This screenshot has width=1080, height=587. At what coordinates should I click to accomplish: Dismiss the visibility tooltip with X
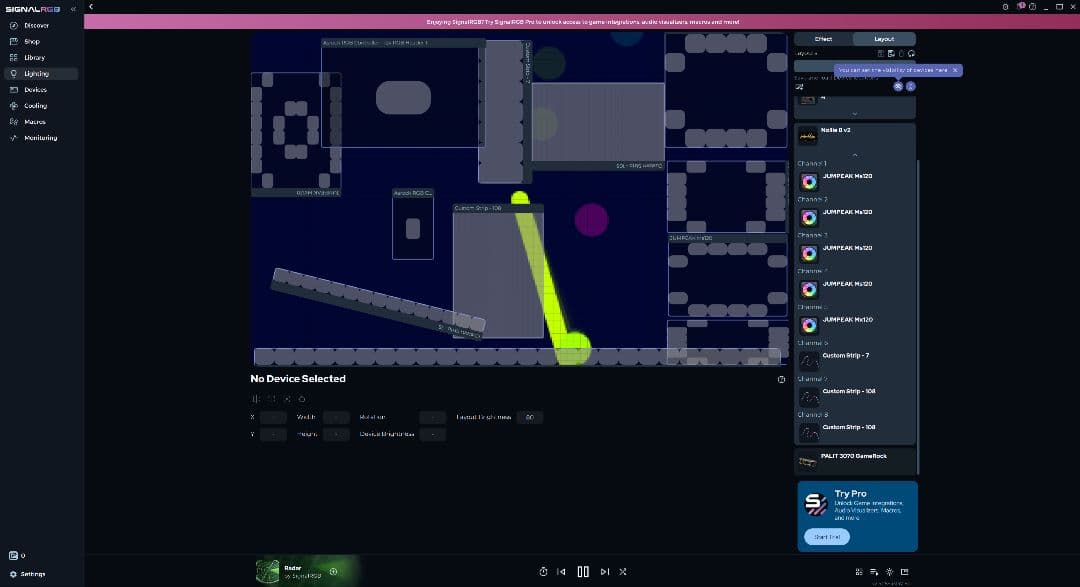[x=955, y=71]
